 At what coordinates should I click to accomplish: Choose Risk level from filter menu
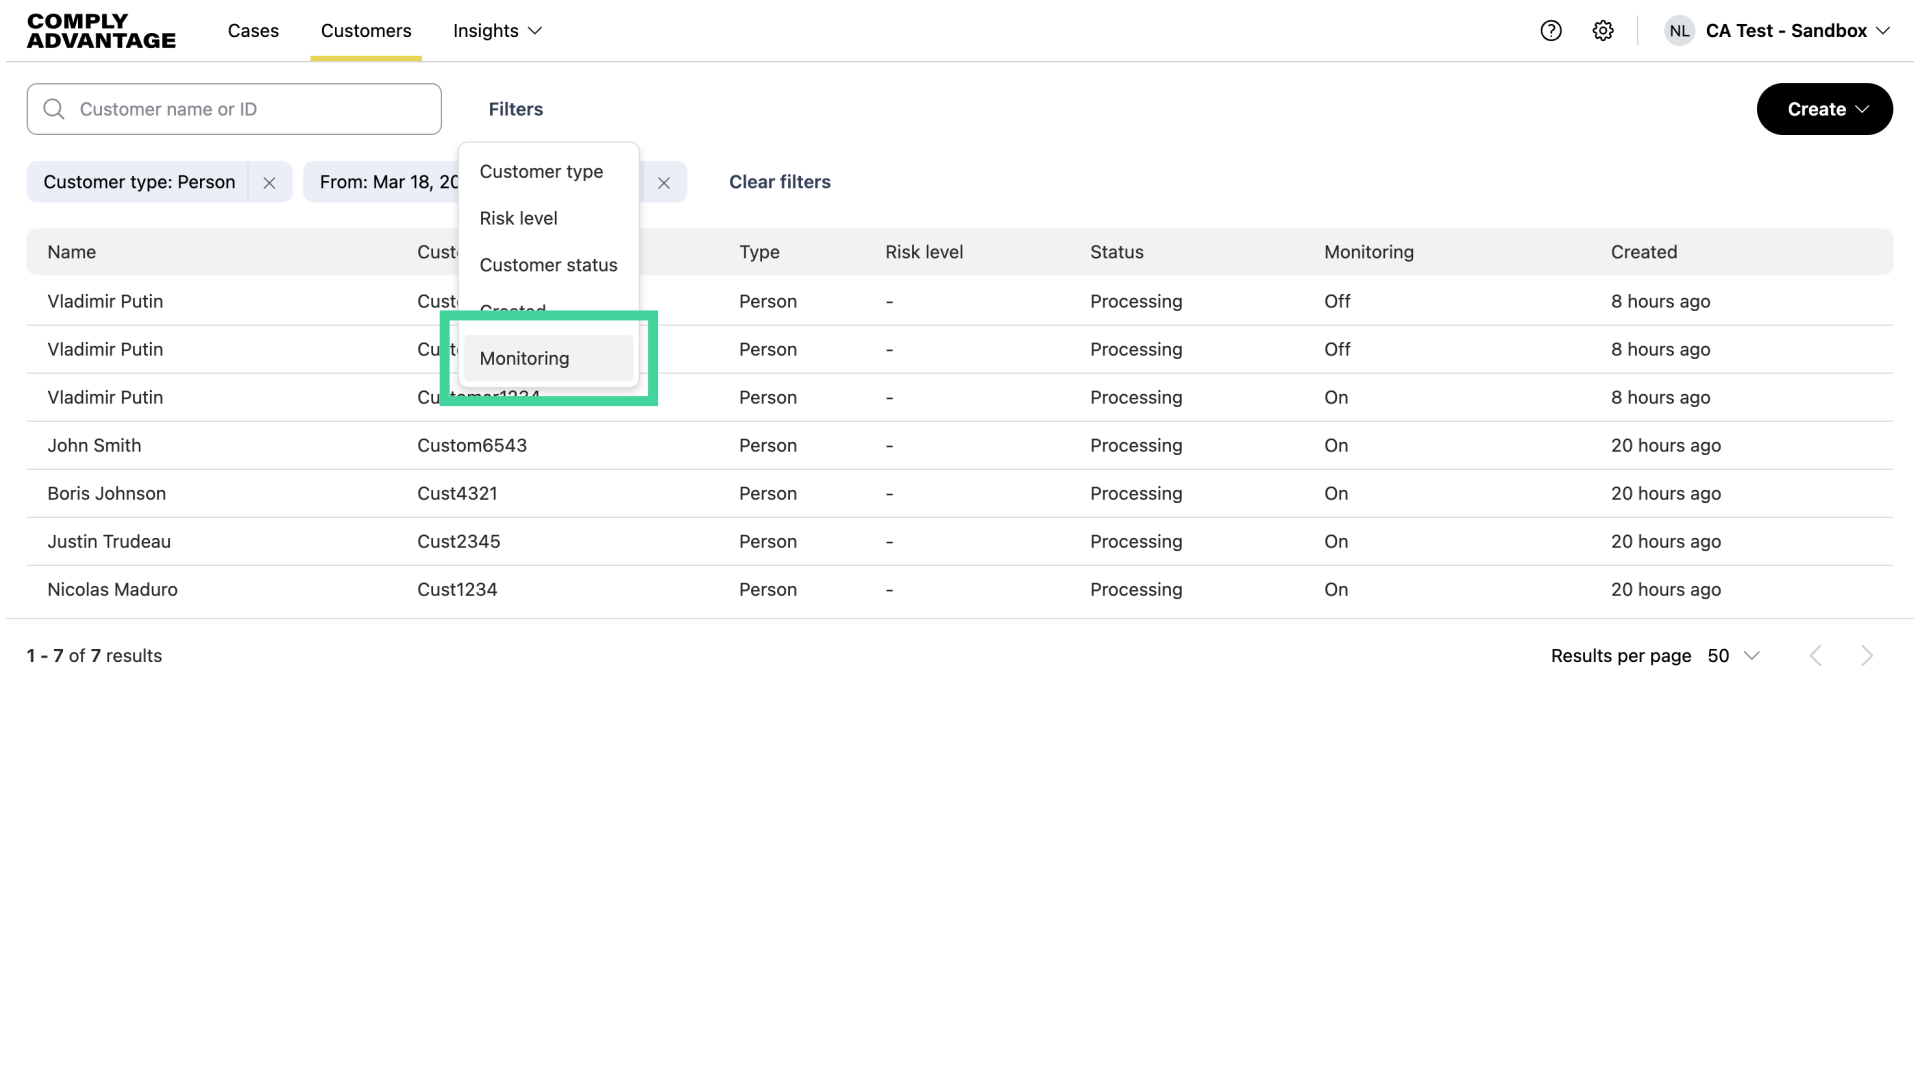coord(518,218)
